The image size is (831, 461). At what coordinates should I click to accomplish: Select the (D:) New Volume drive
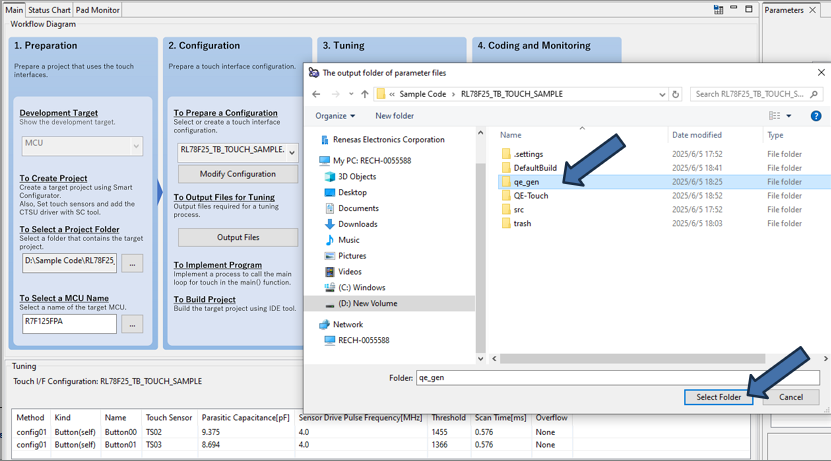pyautogui.click(x=367, y=303)
